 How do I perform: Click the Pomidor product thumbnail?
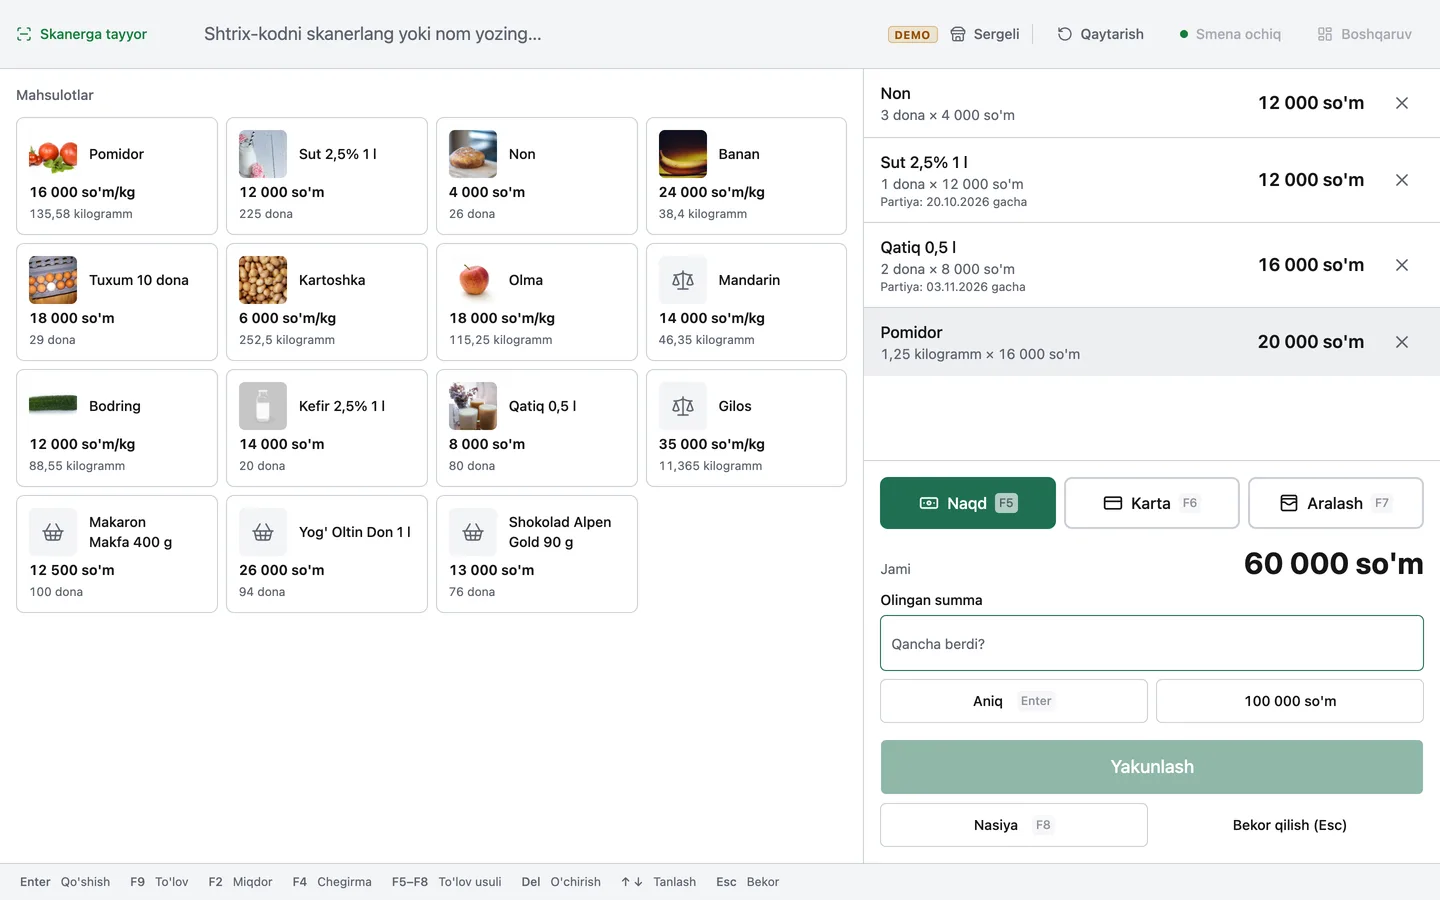(53, 154)
